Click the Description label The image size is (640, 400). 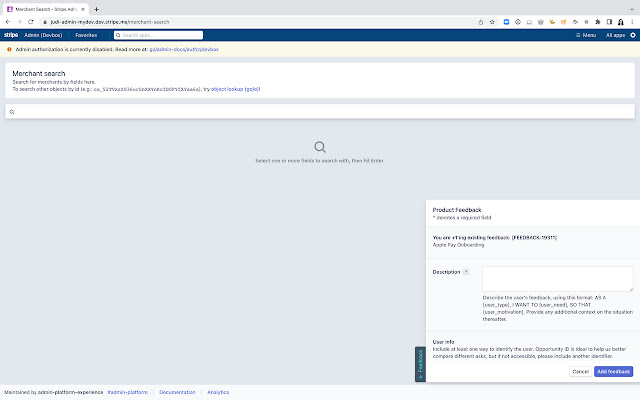(446, 272)
